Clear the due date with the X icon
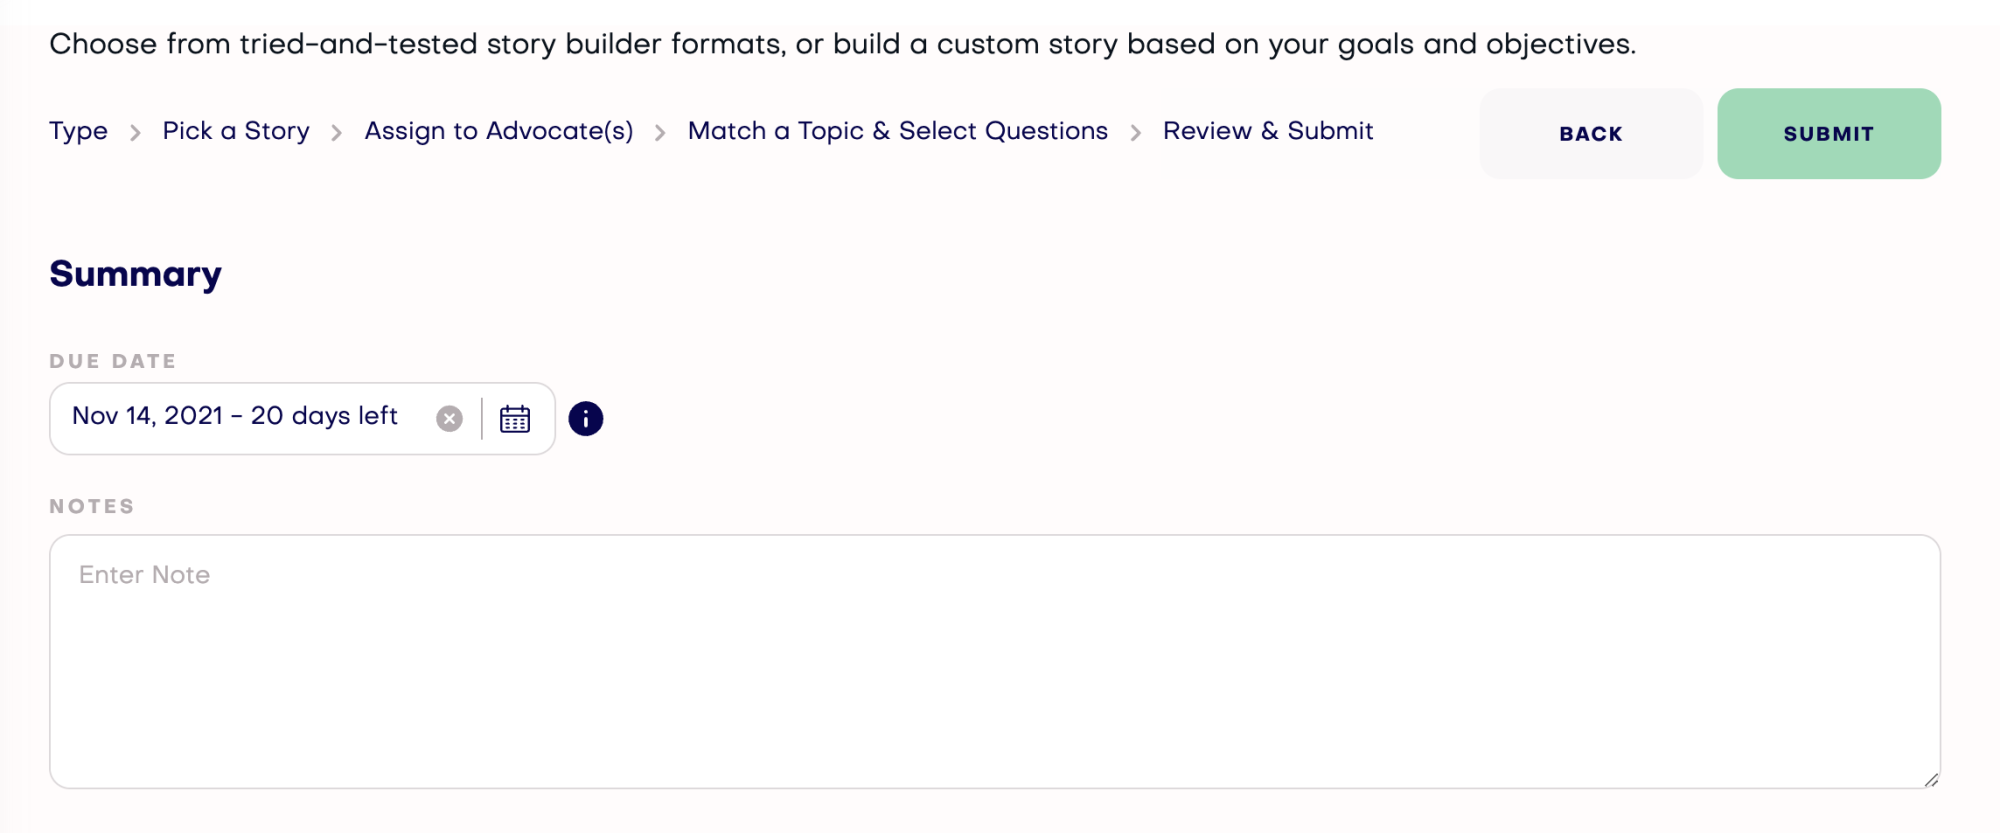Viewport: 2000px width, 833px height. click(x=450, y=419)
